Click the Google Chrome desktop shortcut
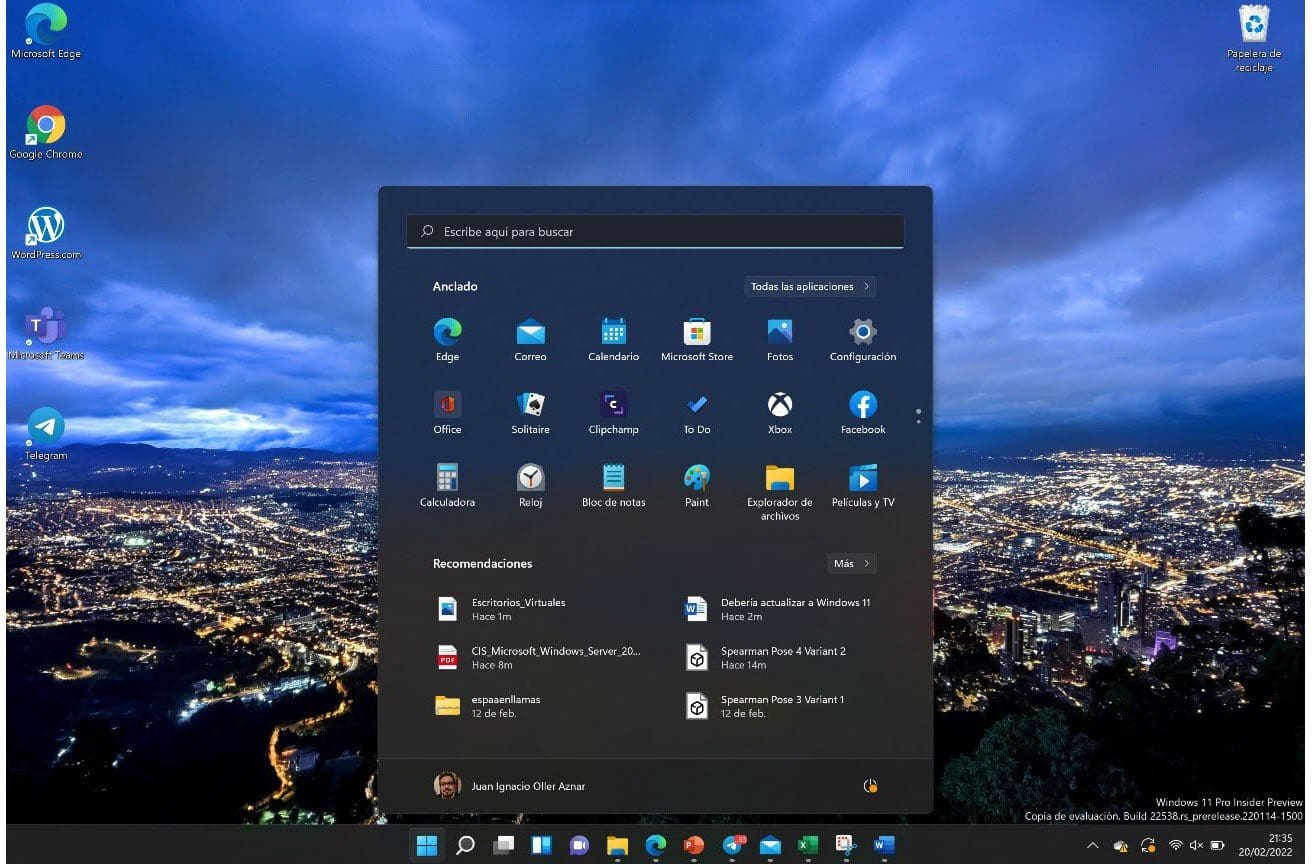The image size is (1314, 864). [46, 133]
